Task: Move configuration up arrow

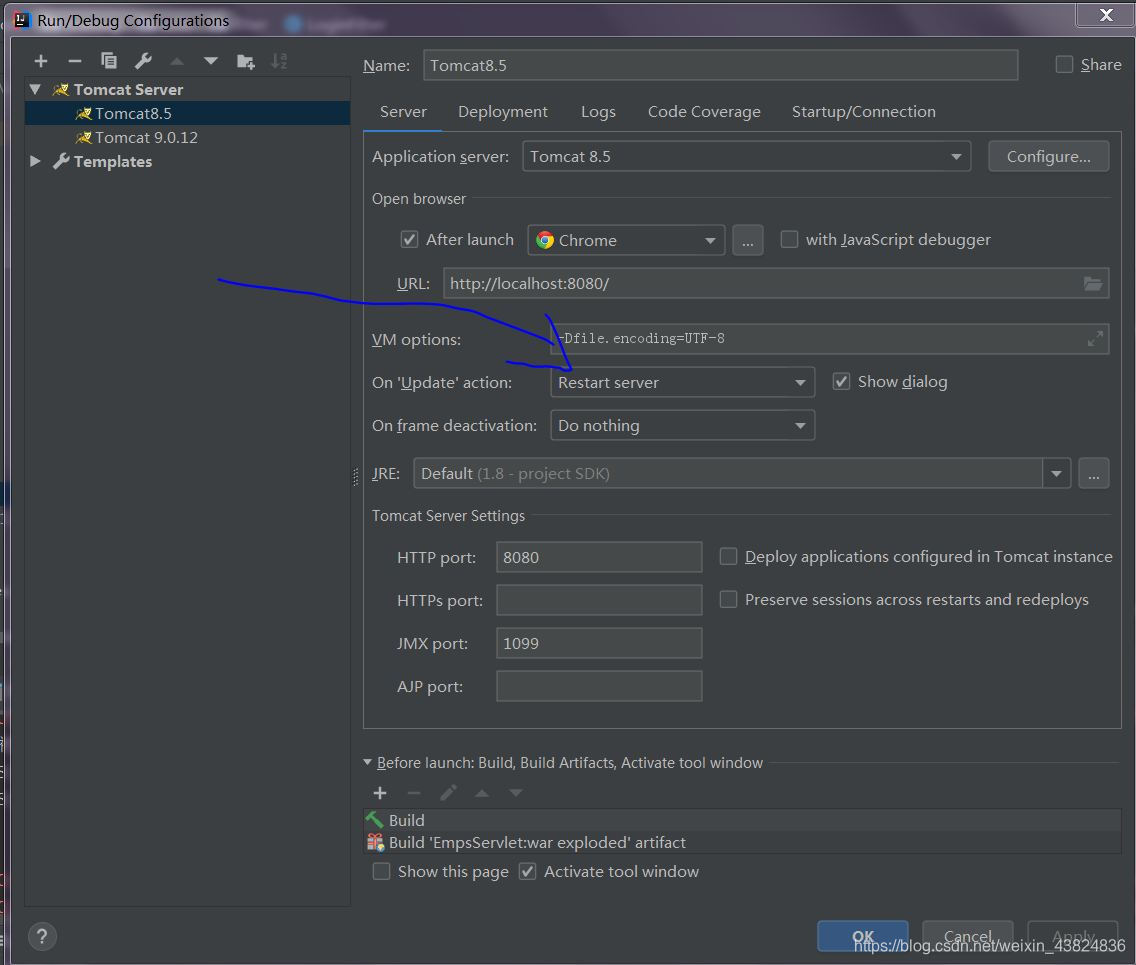Action: [x=177, y=62]
